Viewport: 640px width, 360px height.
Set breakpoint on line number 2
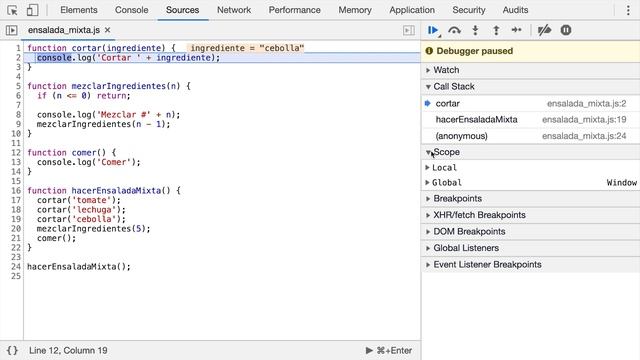[18, 58]
